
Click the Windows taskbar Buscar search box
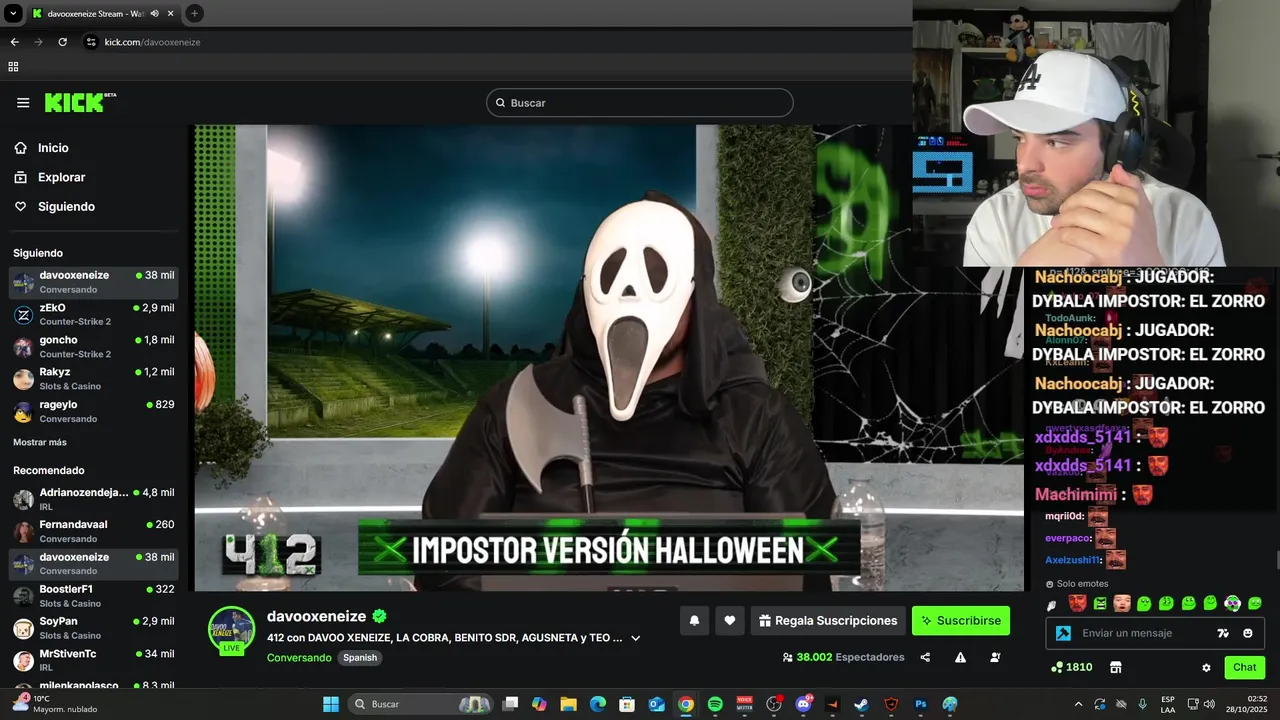click(x=421, y=704)
